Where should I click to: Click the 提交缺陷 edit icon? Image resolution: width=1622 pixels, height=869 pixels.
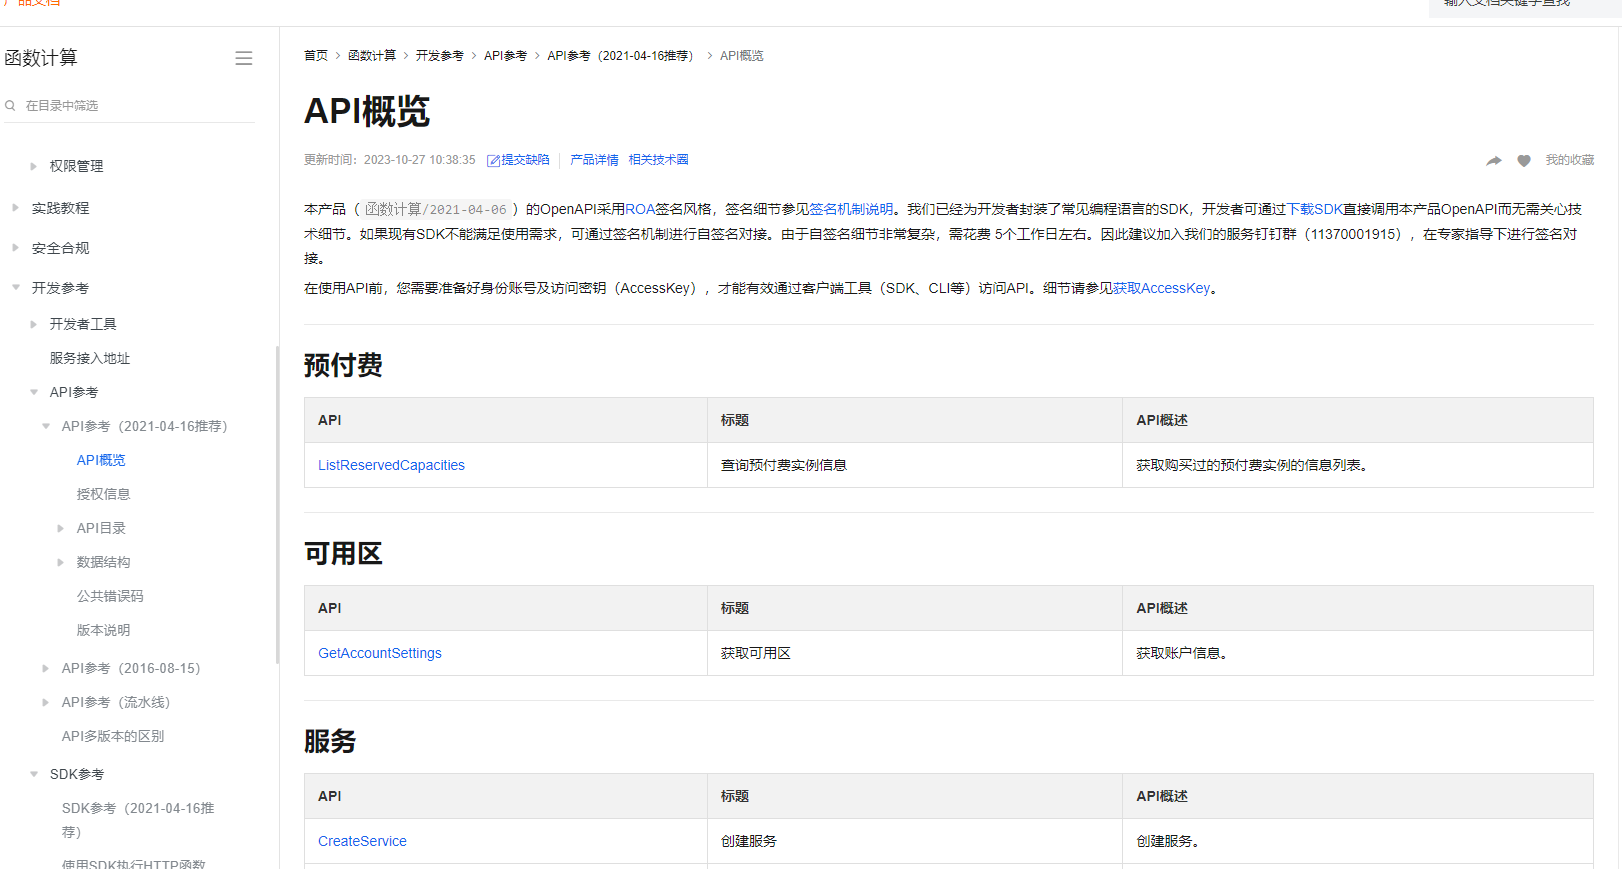pyautogui.click(x=493, y=161)
